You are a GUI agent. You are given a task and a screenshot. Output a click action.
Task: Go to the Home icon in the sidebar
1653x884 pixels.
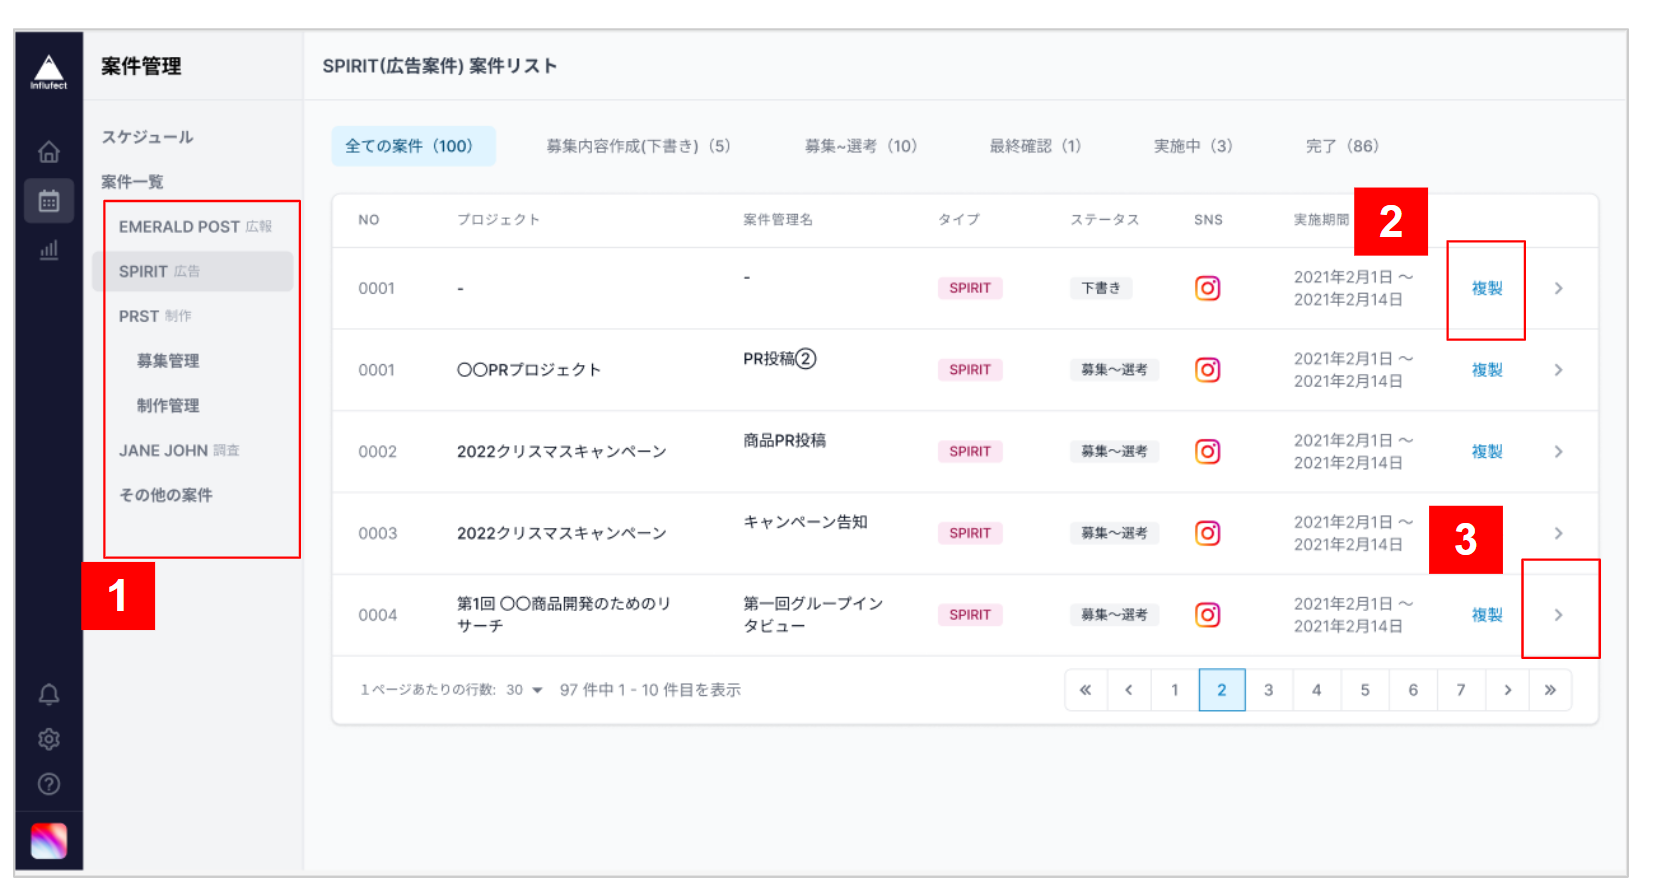click(48, 152)
